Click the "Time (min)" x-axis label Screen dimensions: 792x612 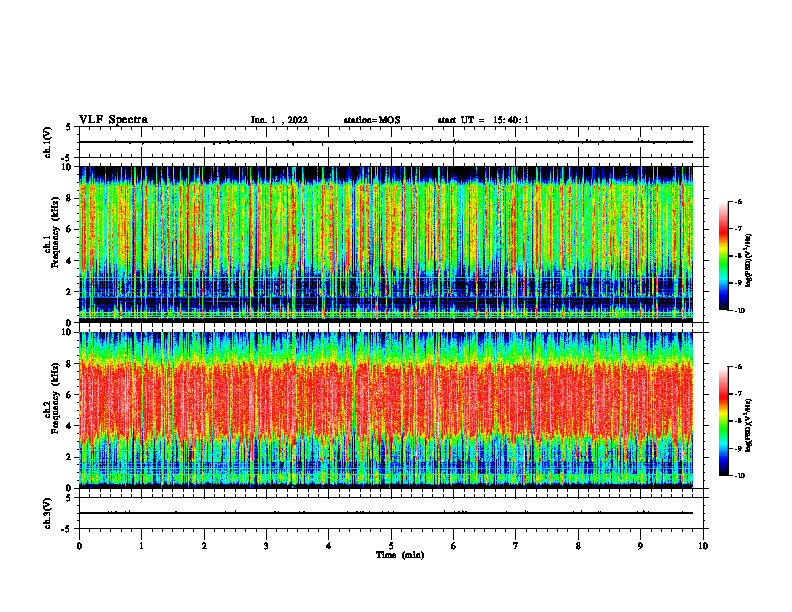click(400, 555)
